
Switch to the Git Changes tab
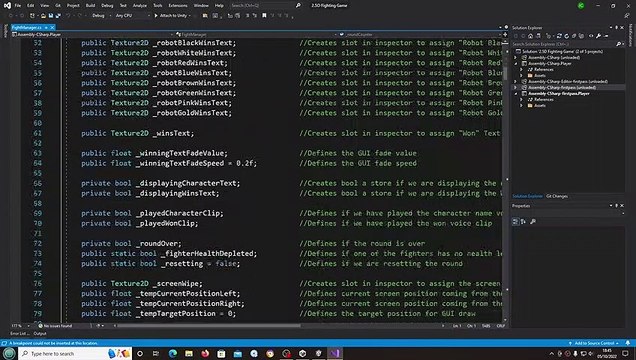point(557,196)
